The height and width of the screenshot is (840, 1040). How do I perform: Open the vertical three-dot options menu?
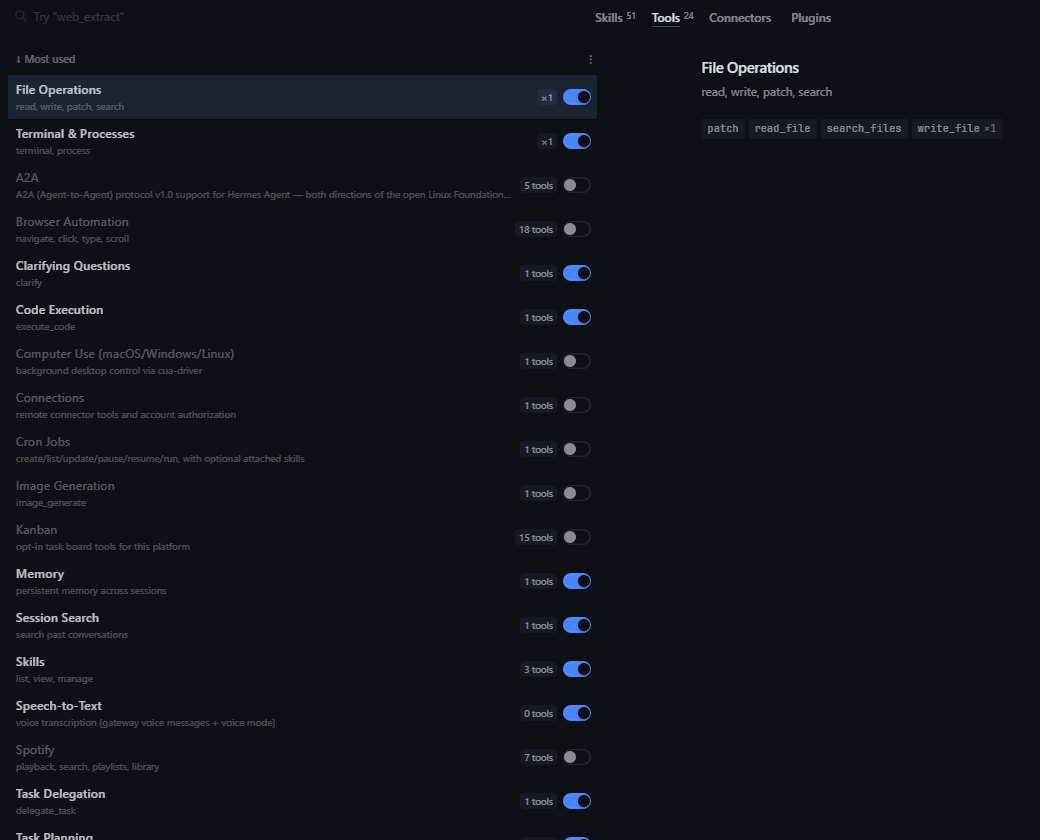pyautogui.click(x=590, y=60)
